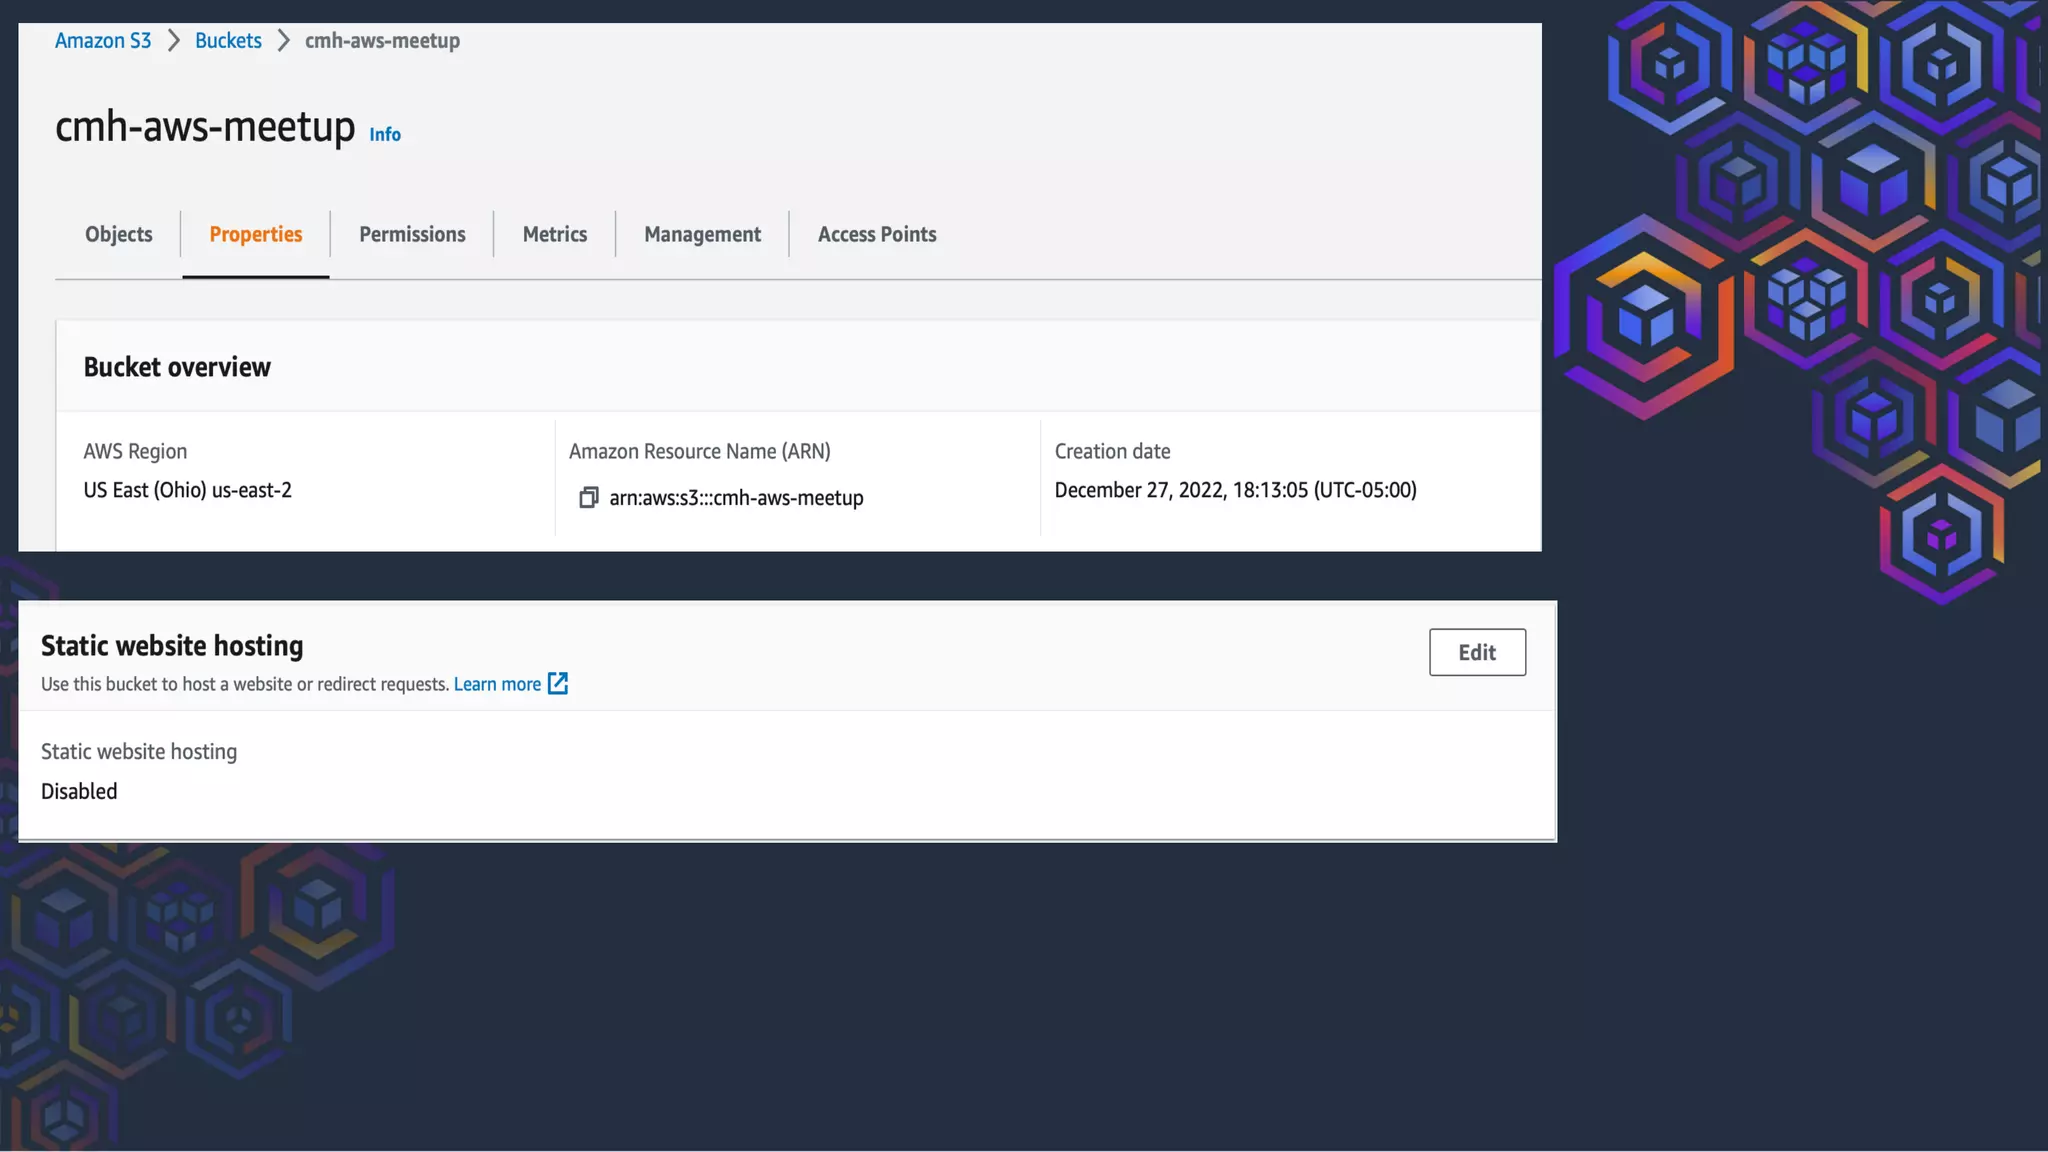Click the ARN text arn:aws:s3:::cmh-aws-meetup
The image size is (2048, 1152).
click(736, 498)
